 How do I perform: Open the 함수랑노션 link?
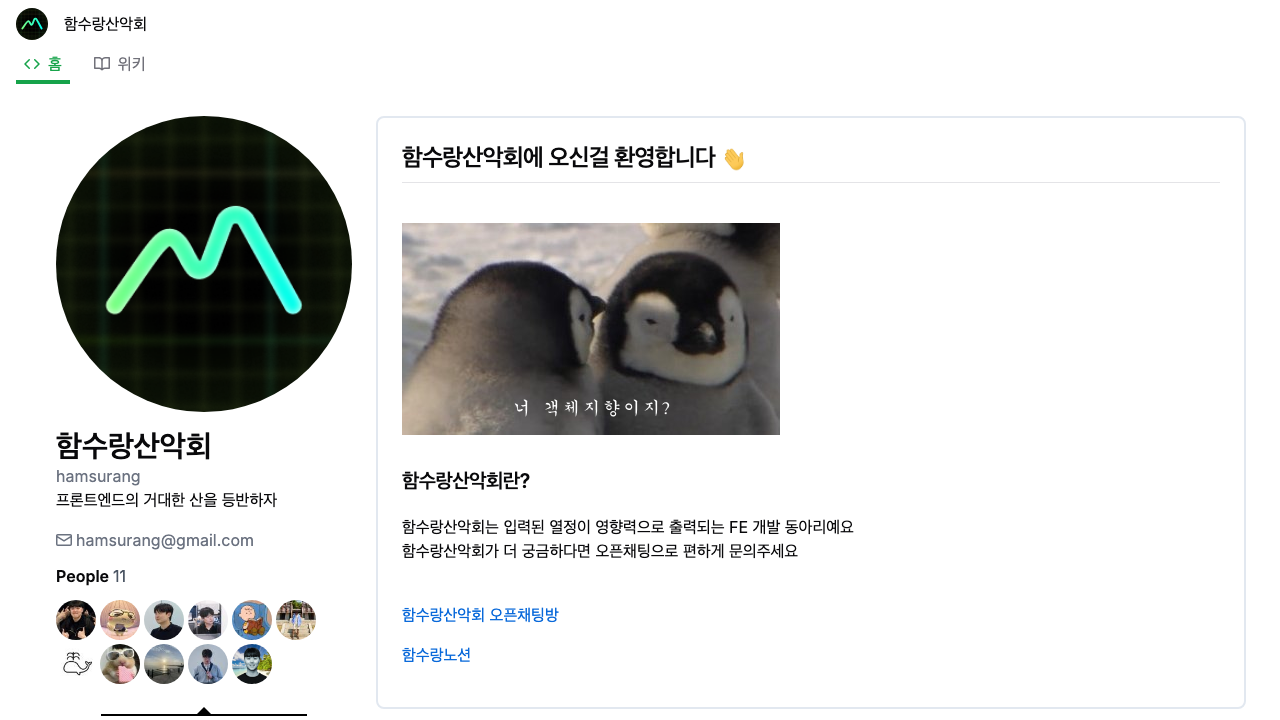[x=436, y=655]
